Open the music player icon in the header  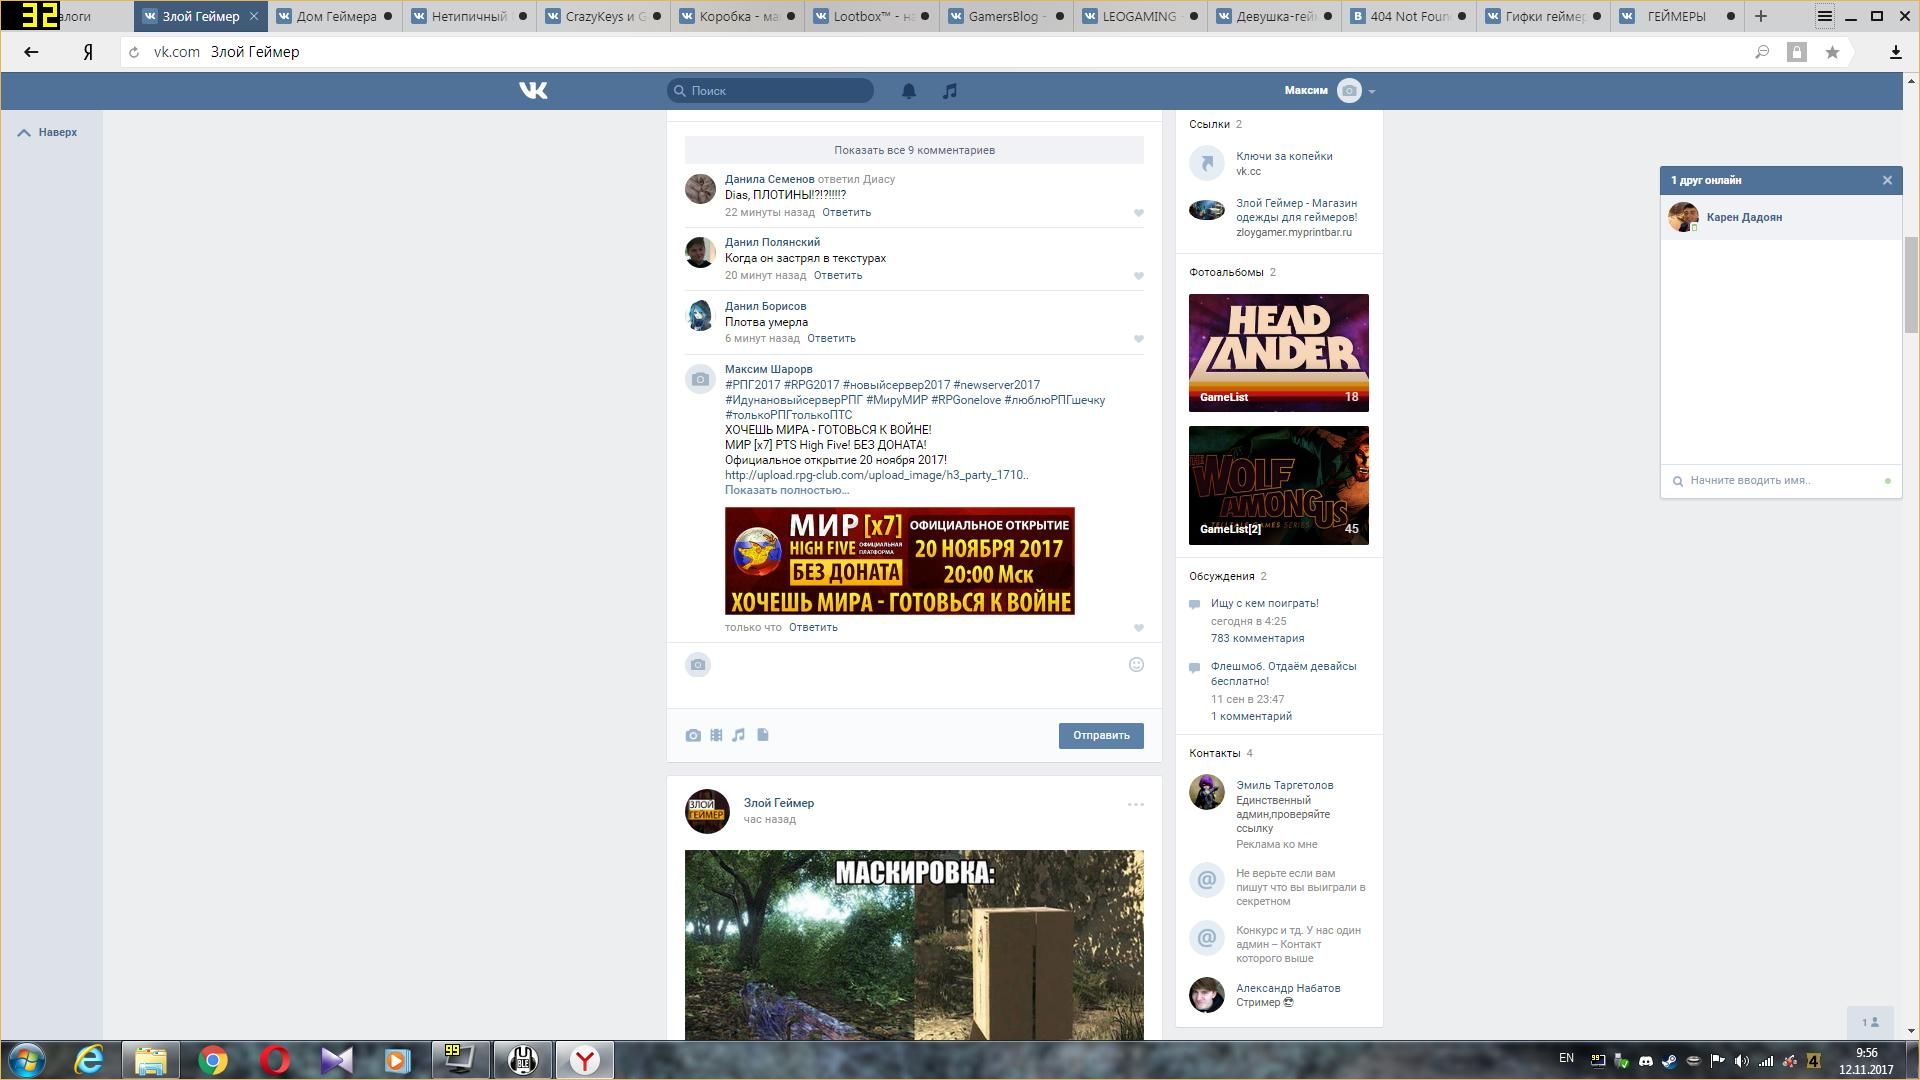[950, 91]
